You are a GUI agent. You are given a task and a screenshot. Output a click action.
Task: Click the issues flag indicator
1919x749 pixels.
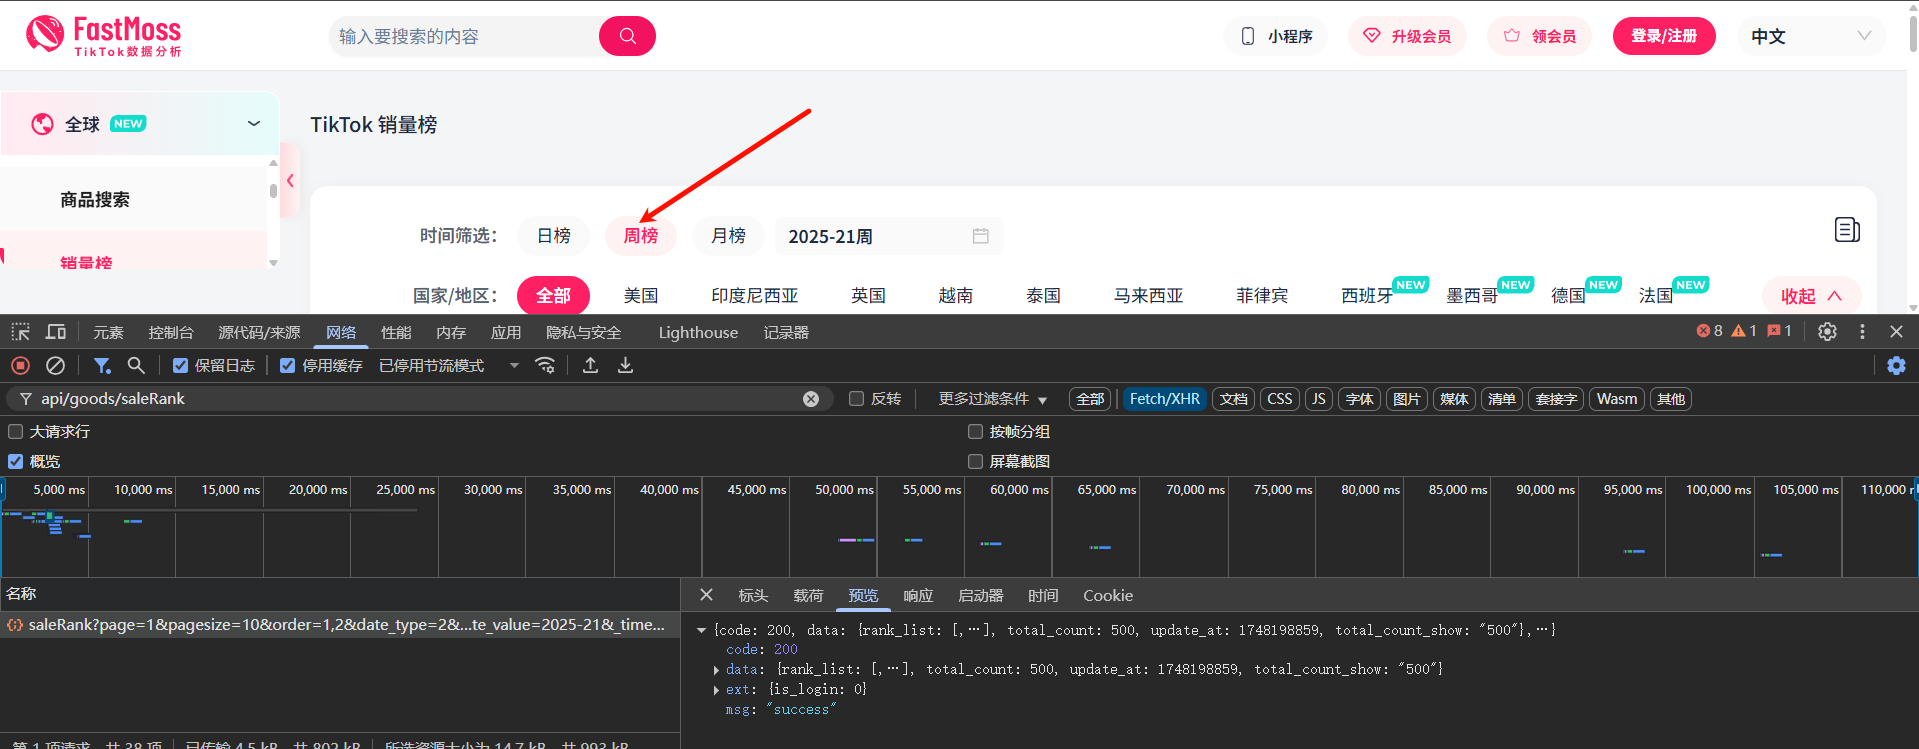pyautogui.click(x=1780, y=331)
